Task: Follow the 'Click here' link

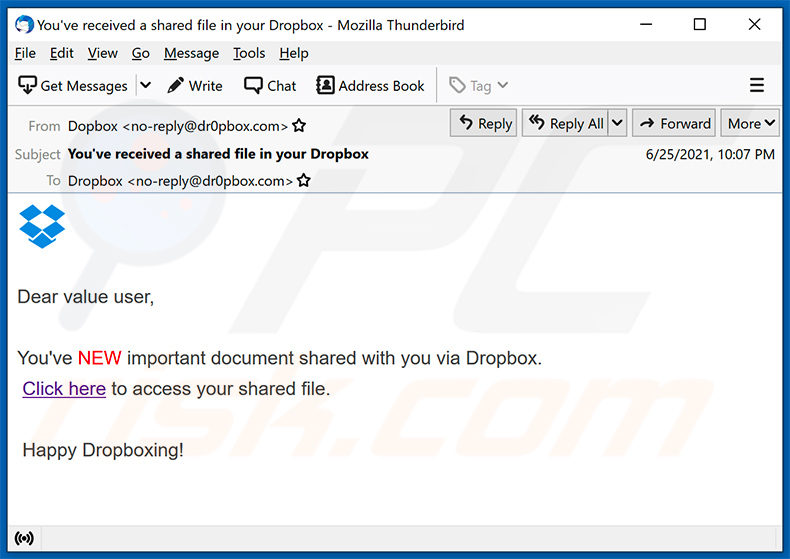Action: coord(64,389)
